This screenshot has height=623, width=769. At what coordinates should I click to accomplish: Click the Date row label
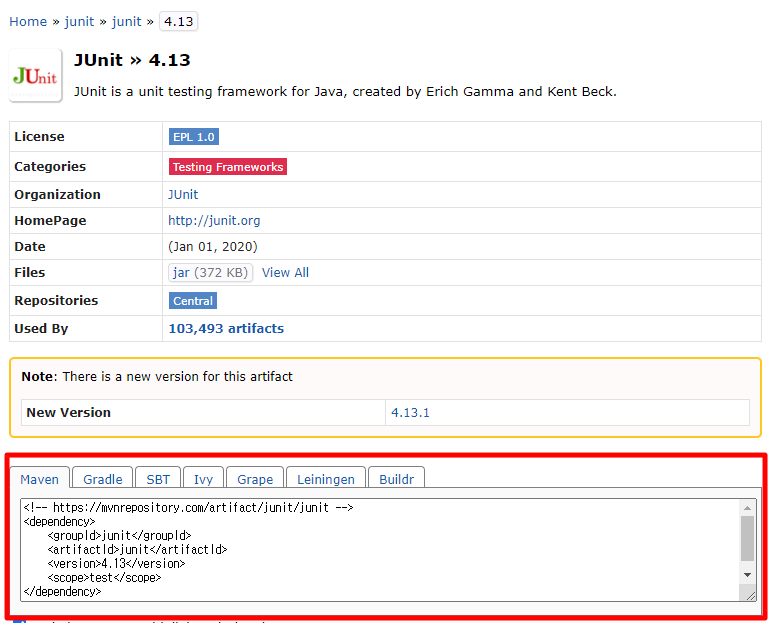(x=30, y=247)
